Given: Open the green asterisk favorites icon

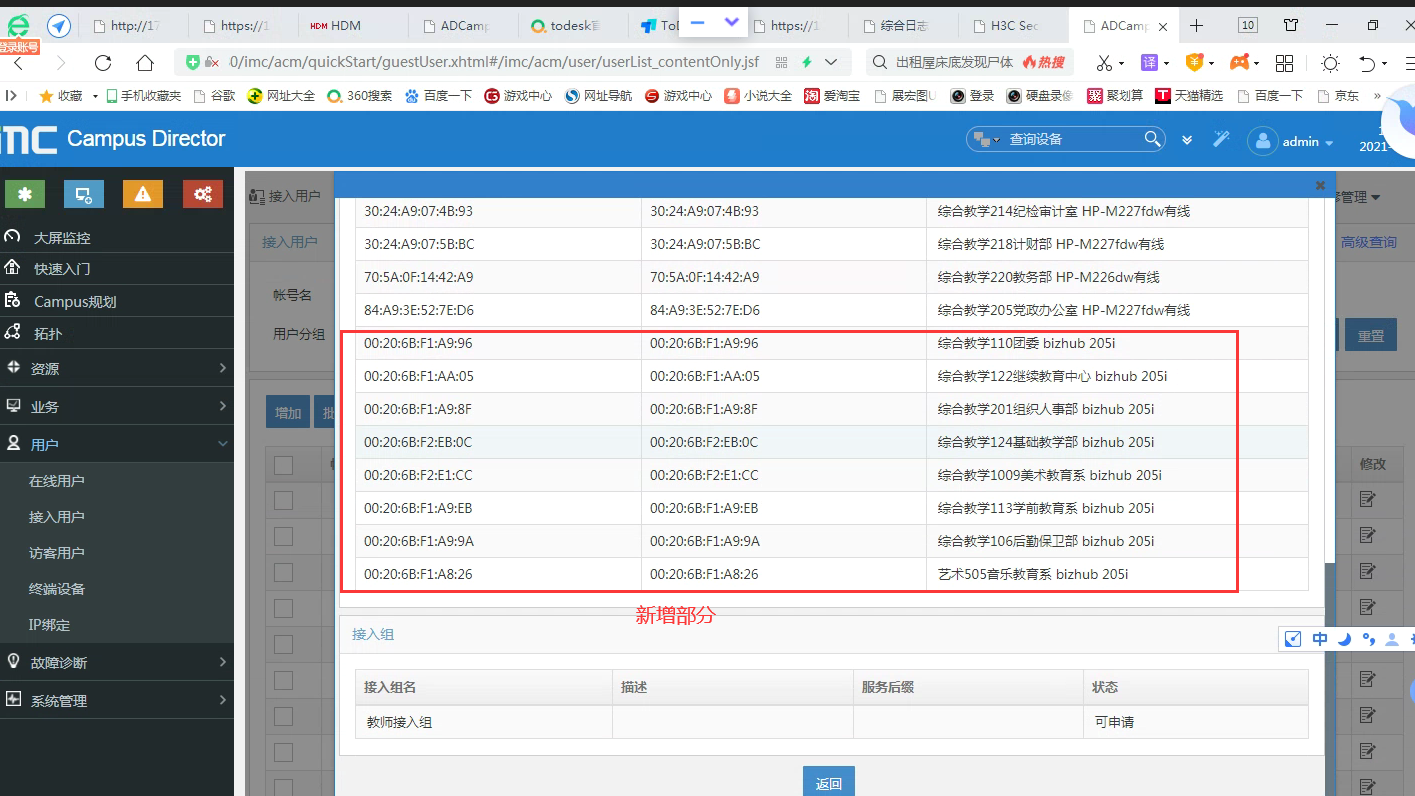Looking at the screenshot, I should point(24,194).
